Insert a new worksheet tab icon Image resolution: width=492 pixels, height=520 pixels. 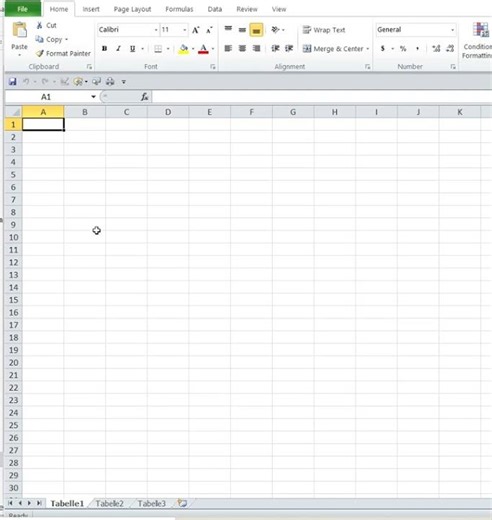pyautogui.click(x=182, y=503)
